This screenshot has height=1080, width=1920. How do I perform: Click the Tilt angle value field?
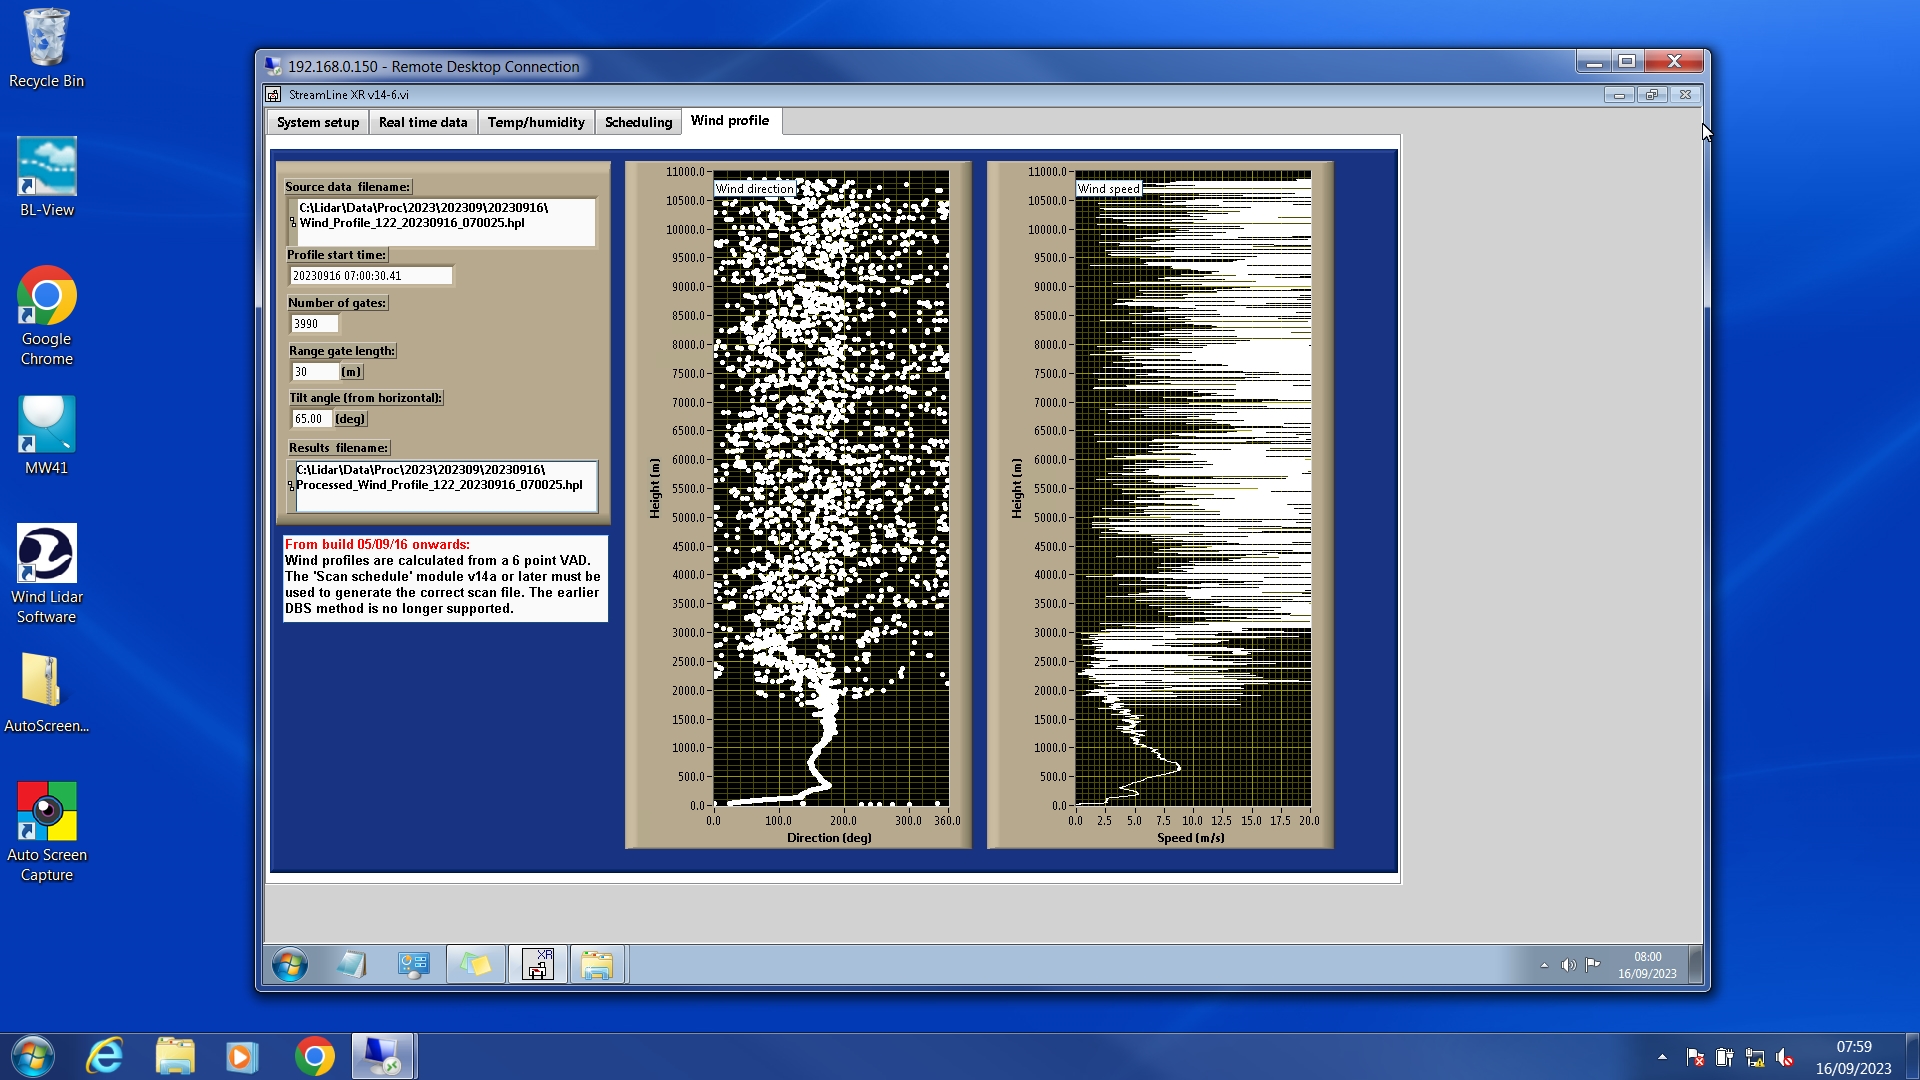point(310,419)
